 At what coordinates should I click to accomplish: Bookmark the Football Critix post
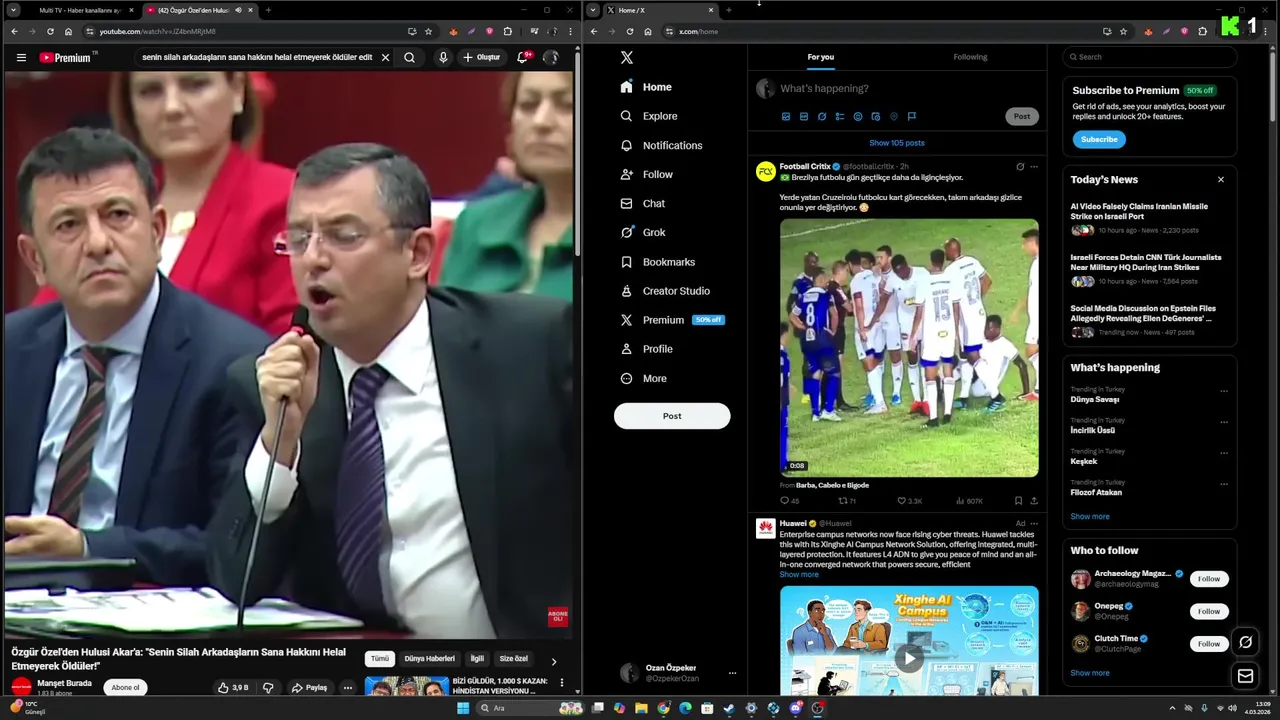(1018, 501)
